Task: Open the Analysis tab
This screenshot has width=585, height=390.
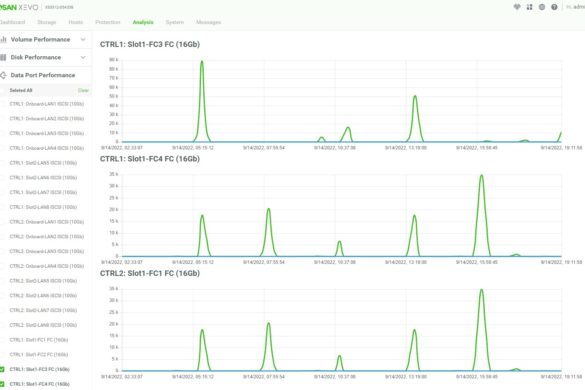Action: pyautogui.click(x=143, y=22)
